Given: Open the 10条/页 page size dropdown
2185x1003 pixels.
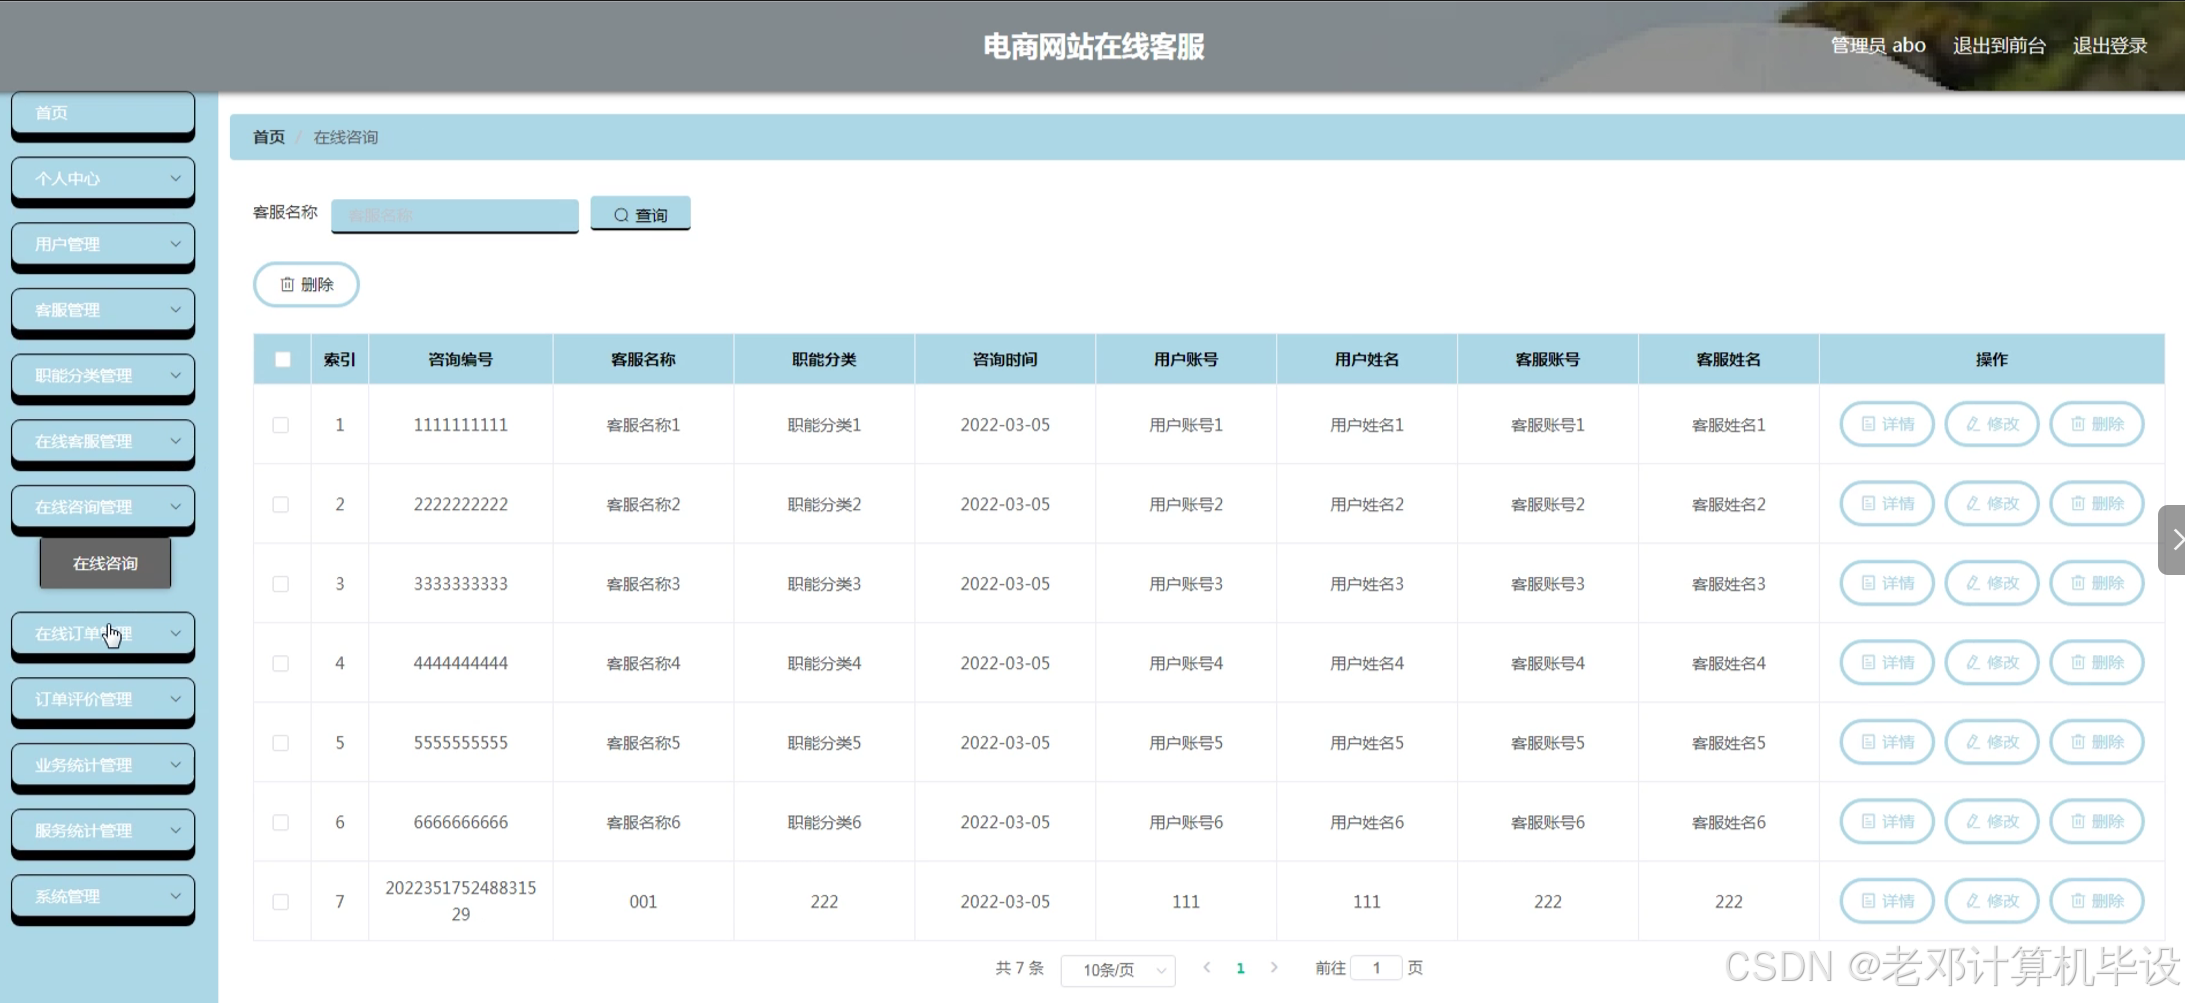Looking at the screenshot, I should (x=1118, y=970).
